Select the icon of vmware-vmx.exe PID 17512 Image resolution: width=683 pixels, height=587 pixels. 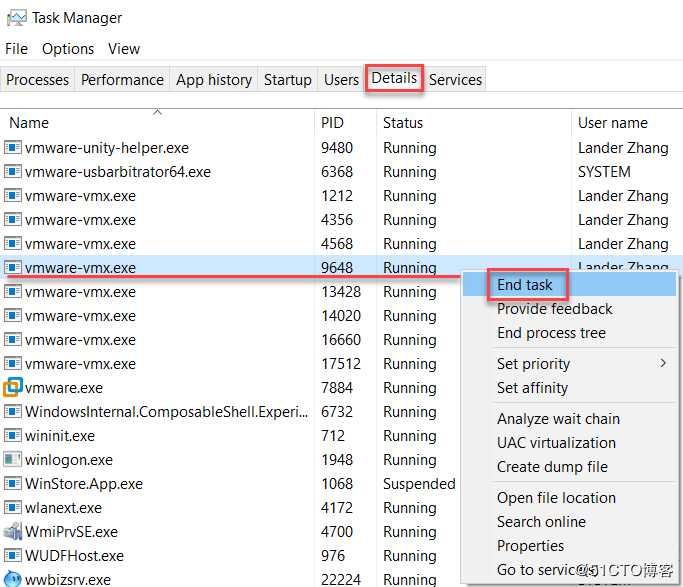click(x=13, y=363)
